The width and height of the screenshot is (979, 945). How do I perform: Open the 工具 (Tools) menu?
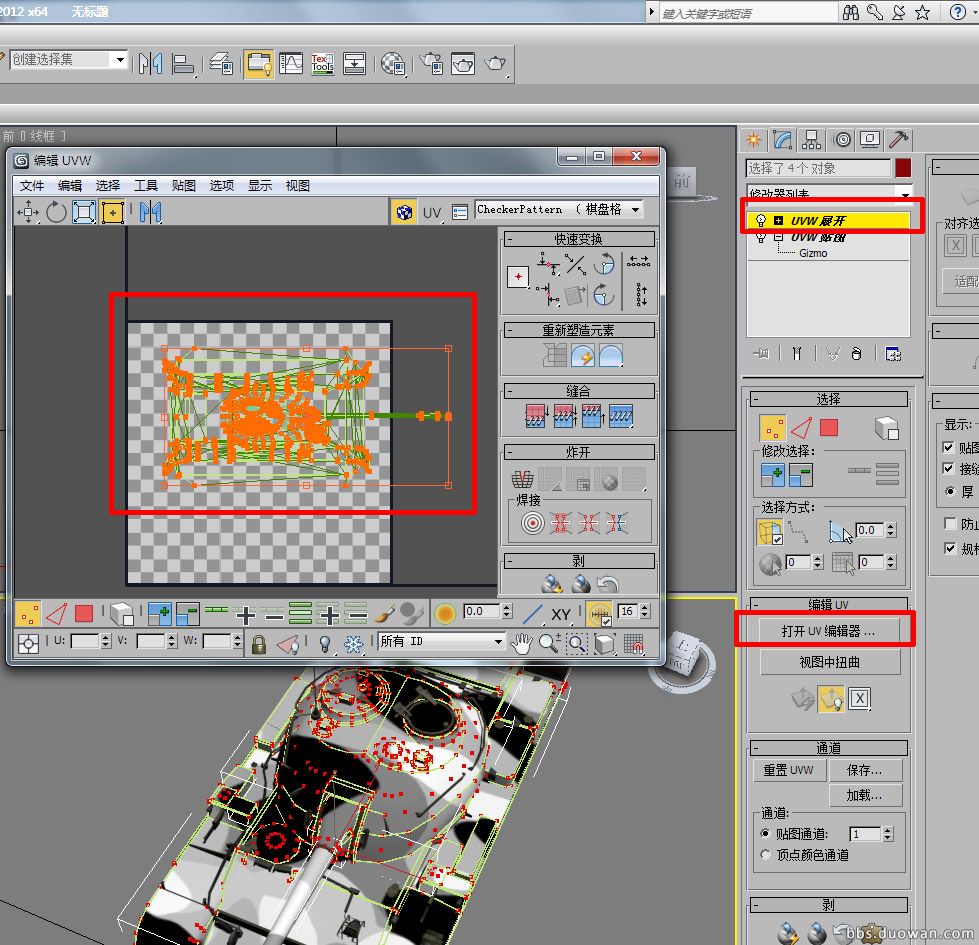tap(146, 185)
